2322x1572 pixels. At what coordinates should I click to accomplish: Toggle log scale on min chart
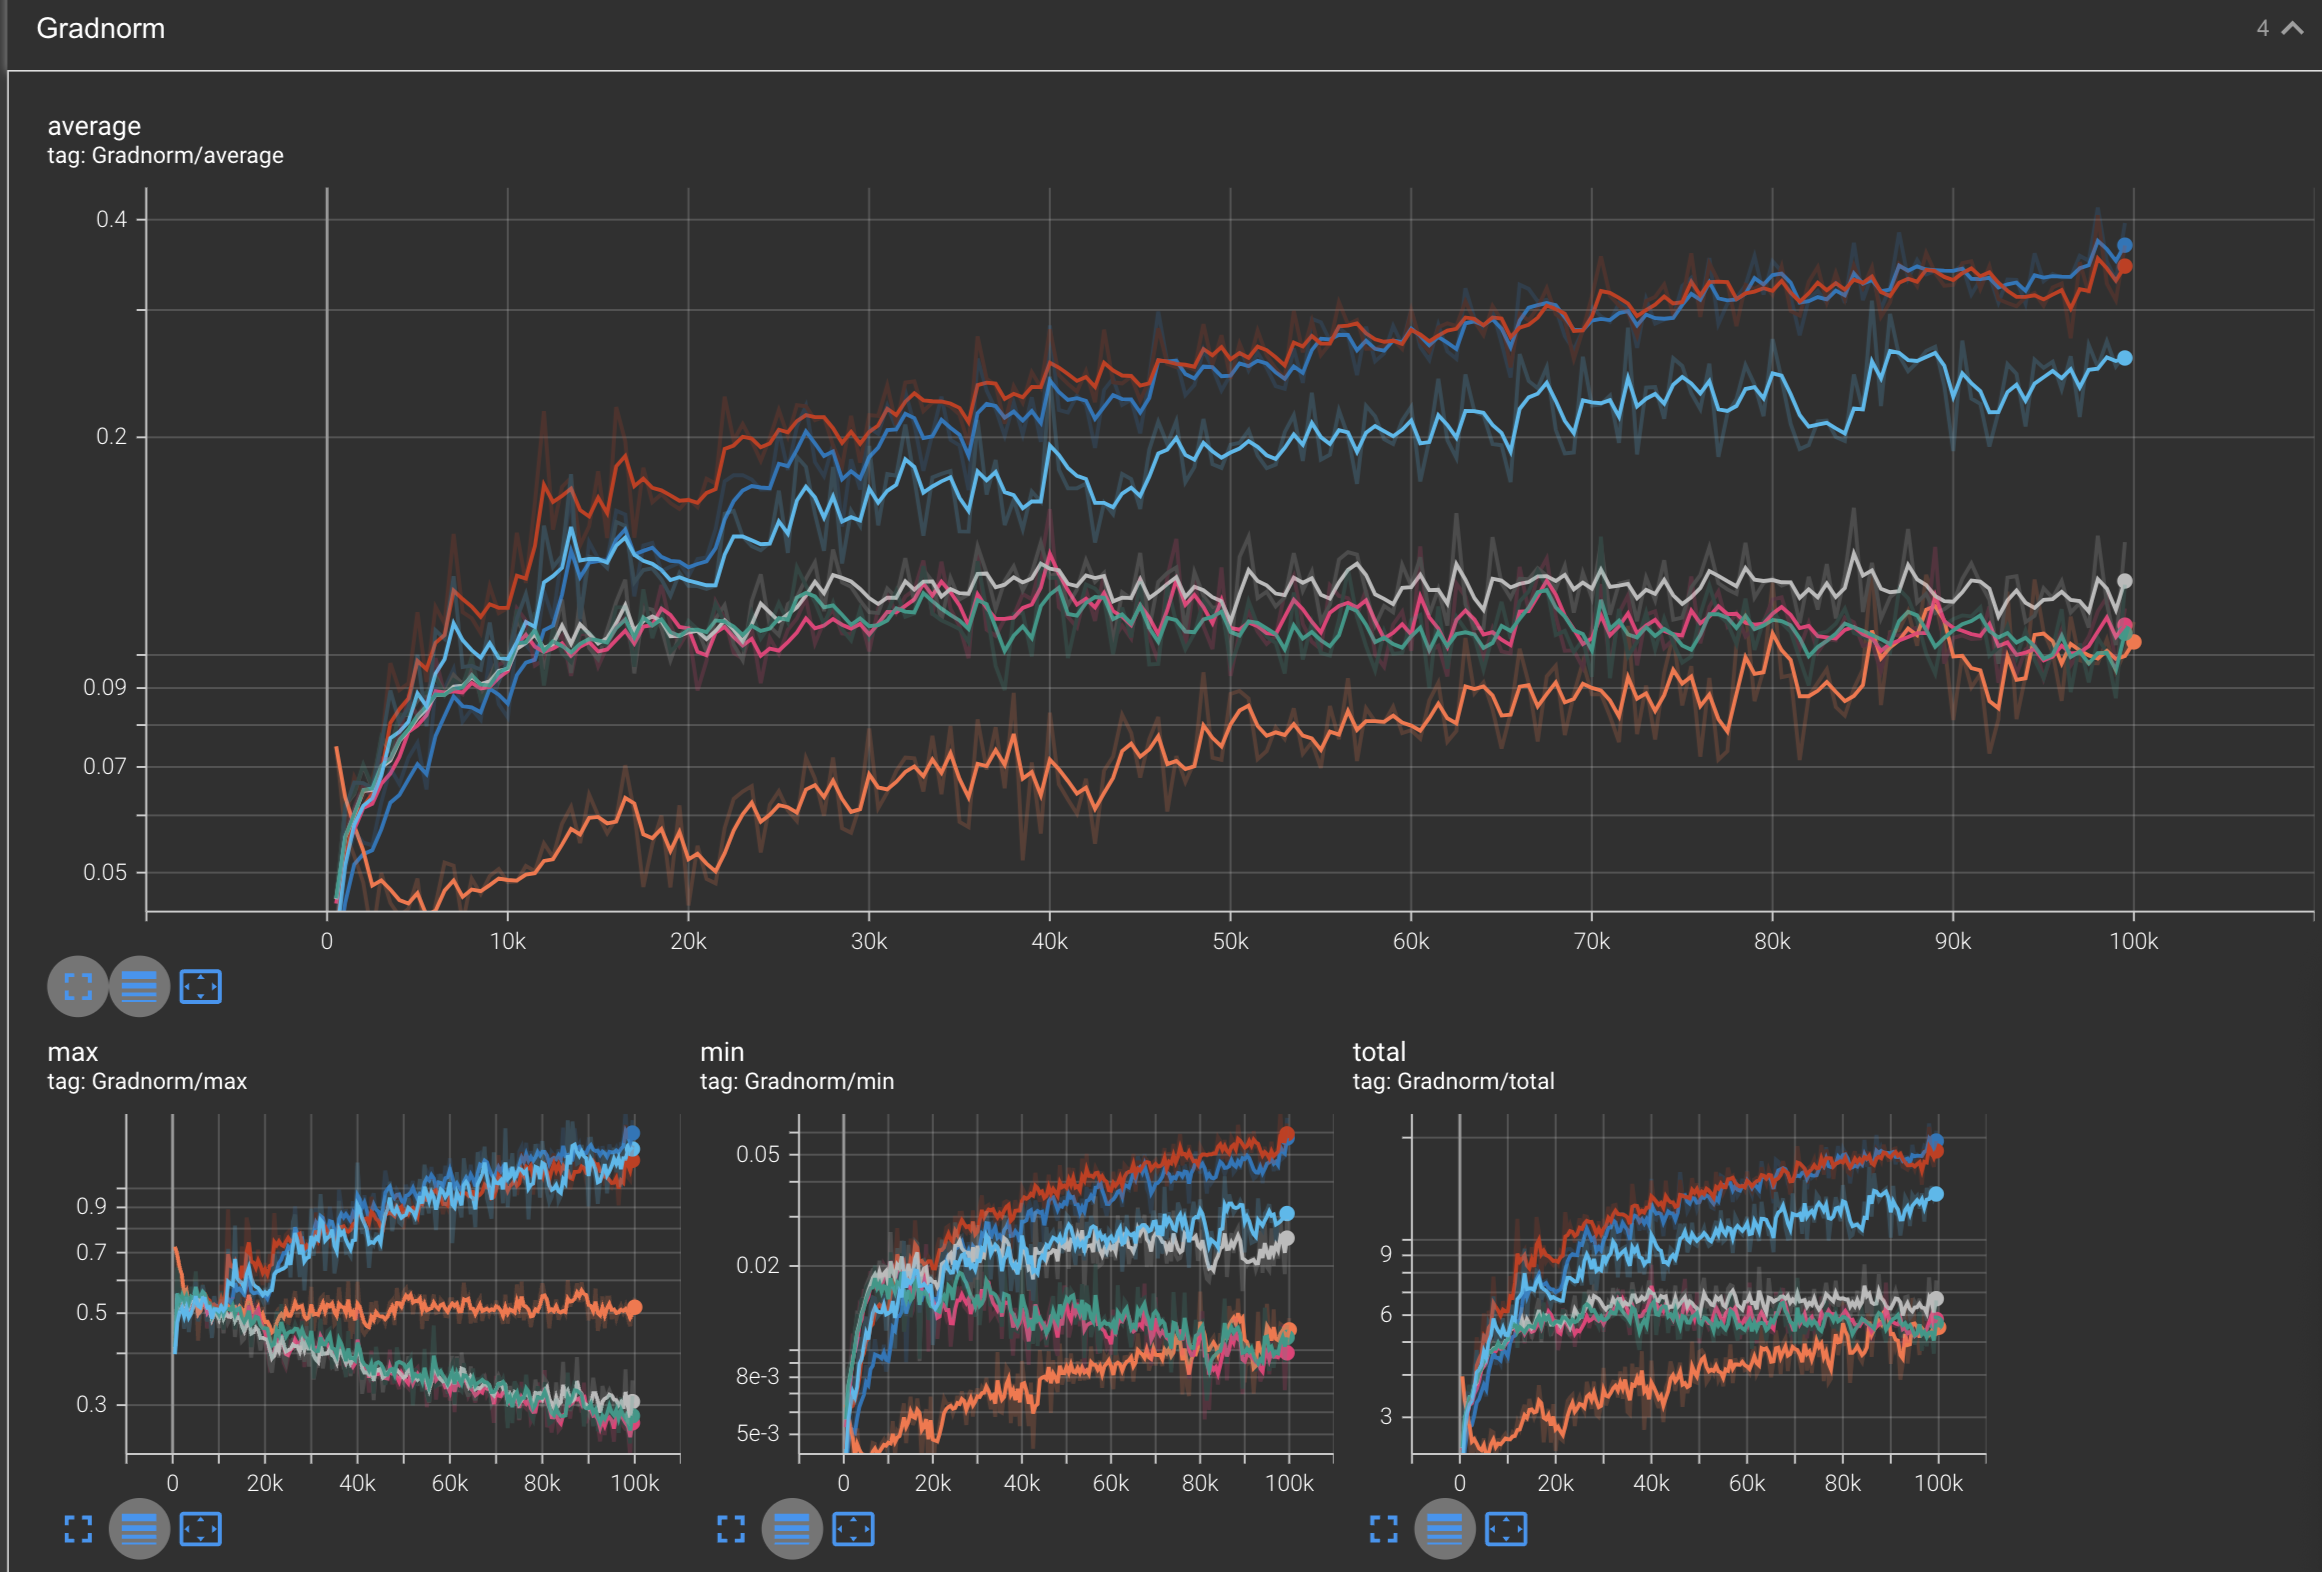point(792,1529)
